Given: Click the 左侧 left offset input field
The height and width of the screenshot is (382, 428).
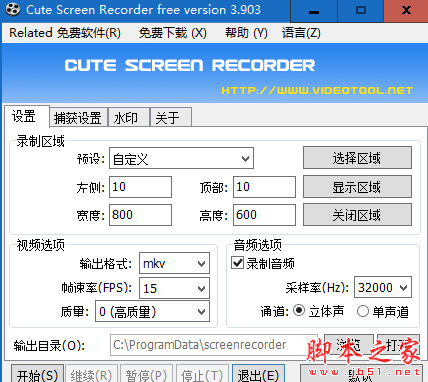Looking at the screenshot, I should (140, 187).
